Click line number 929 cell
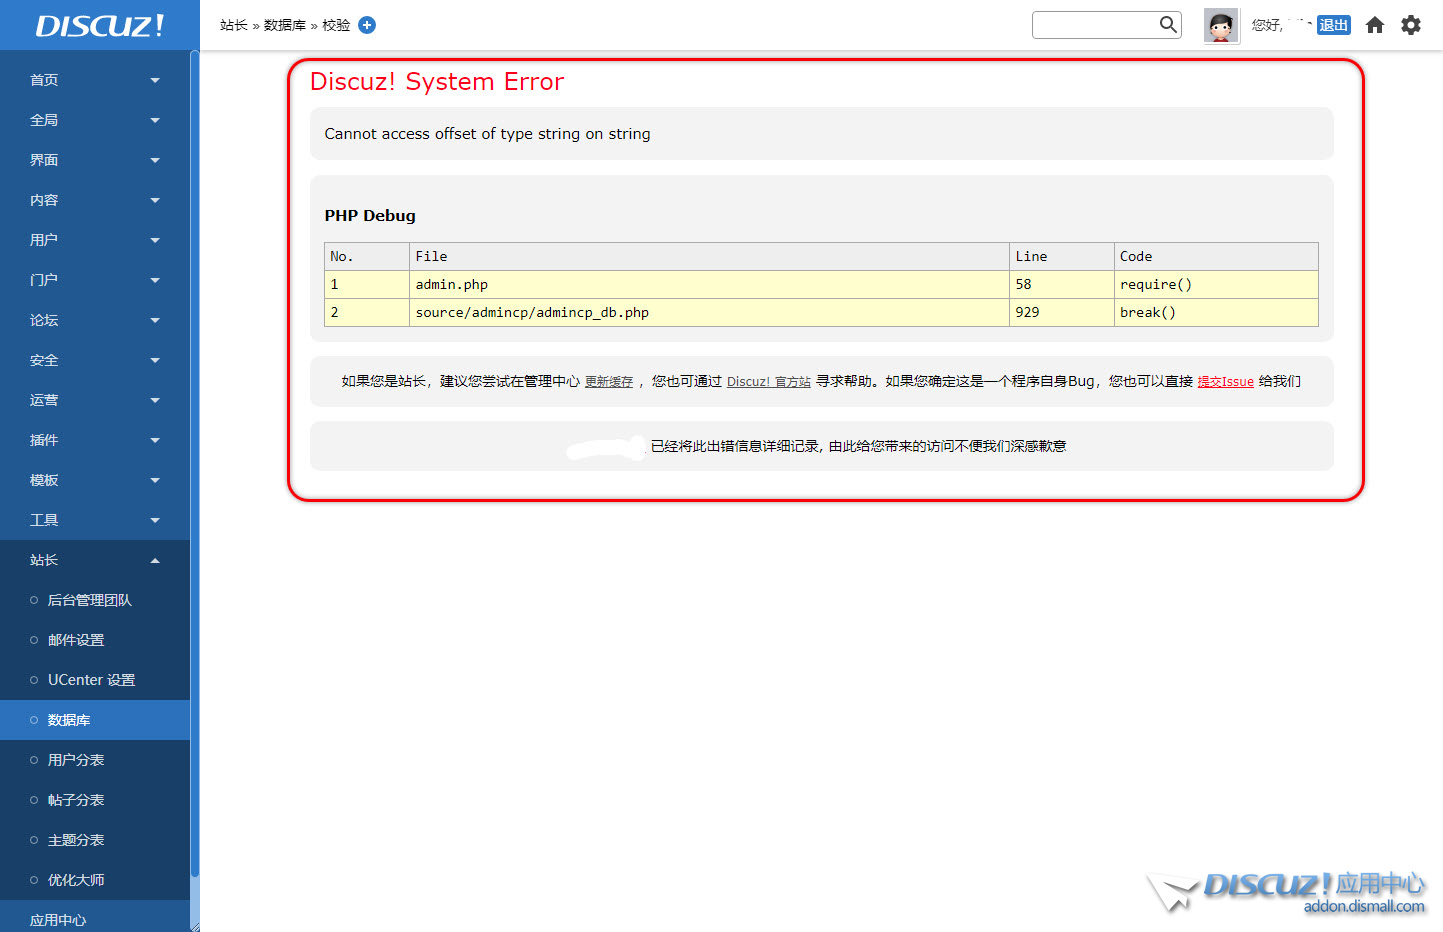 [x=1062, y=313]
